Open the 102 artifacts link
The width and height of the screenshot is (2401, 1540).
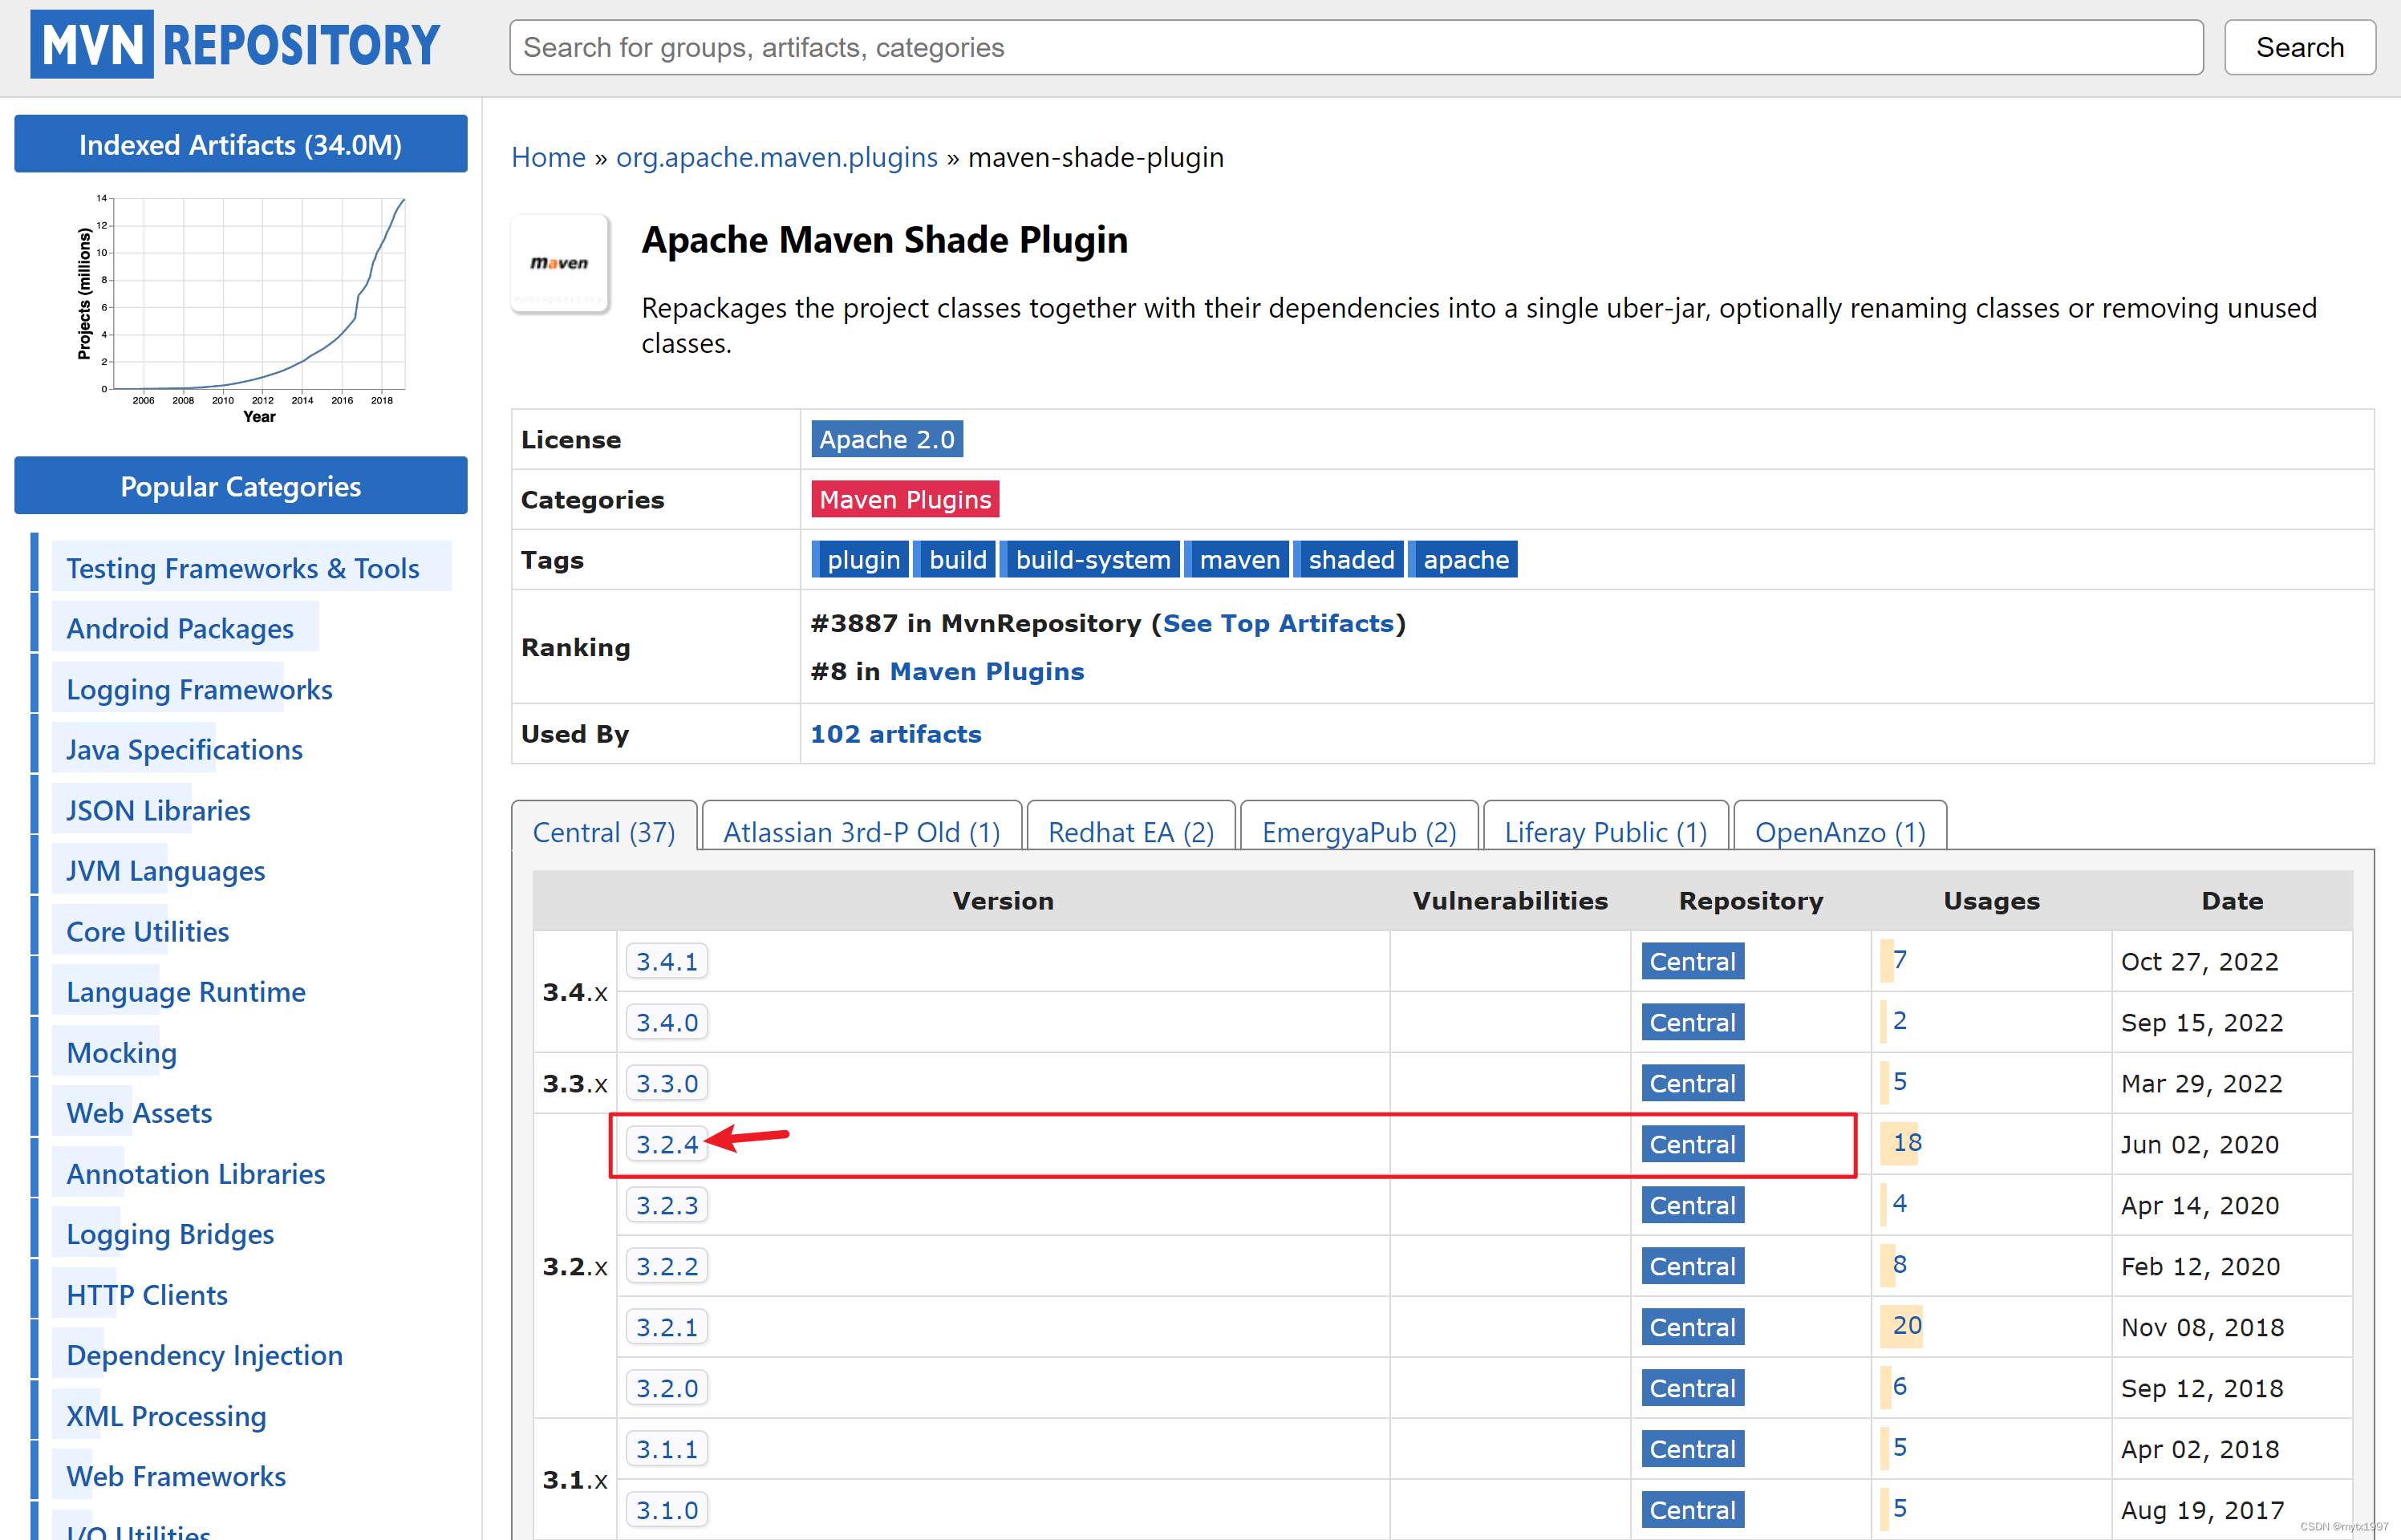click(895, 734)
